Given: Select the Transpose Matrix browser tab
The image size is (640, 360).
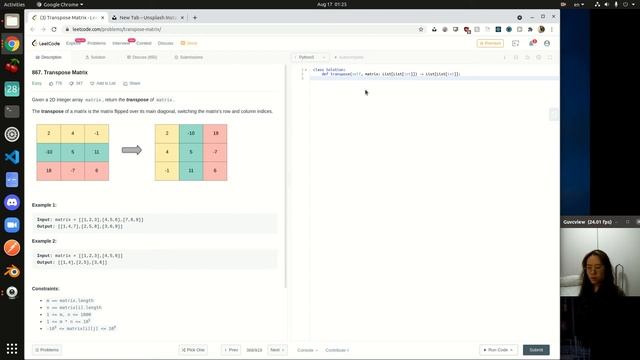Looking at the screenshot, I should click(68, 18).
